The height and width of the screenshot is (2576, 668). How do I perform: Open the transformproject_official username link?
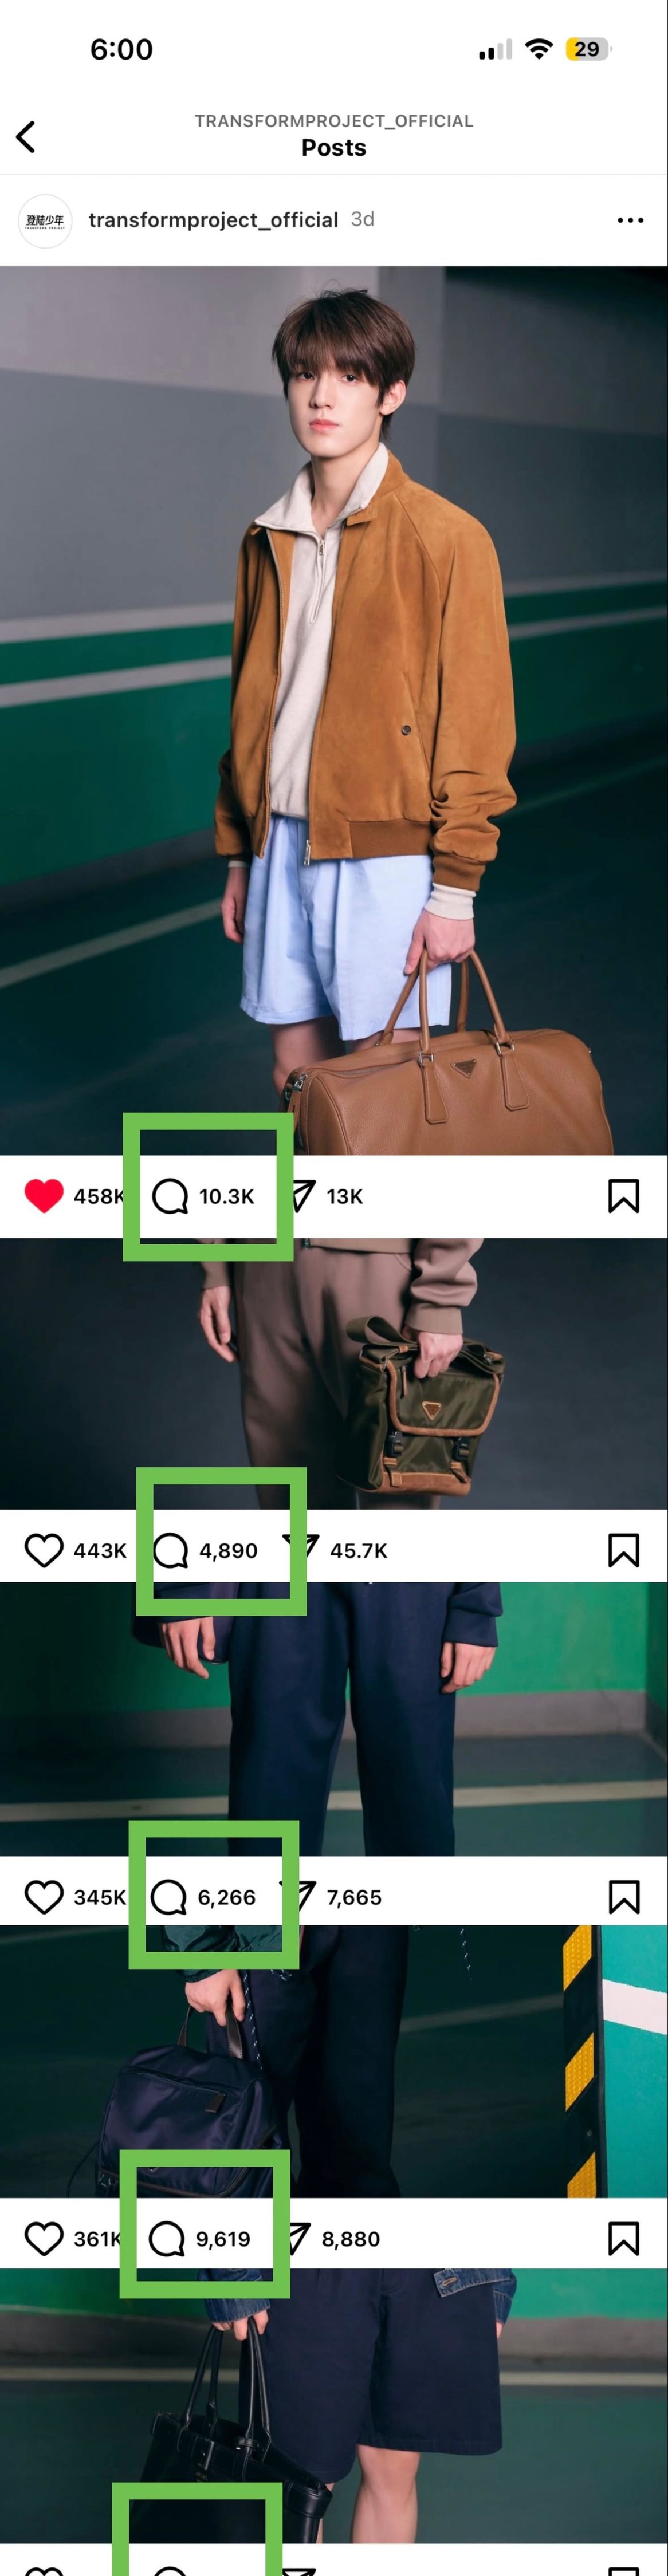click(x=213, y=220)
